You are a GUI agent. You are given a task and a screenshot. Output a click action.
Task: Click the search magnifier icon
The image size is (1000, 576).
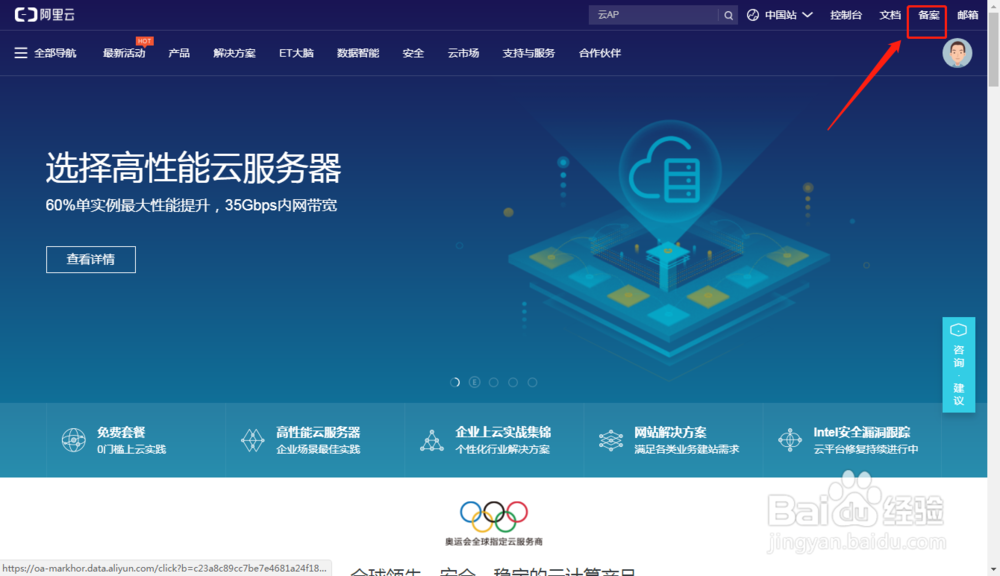(728, 15)
